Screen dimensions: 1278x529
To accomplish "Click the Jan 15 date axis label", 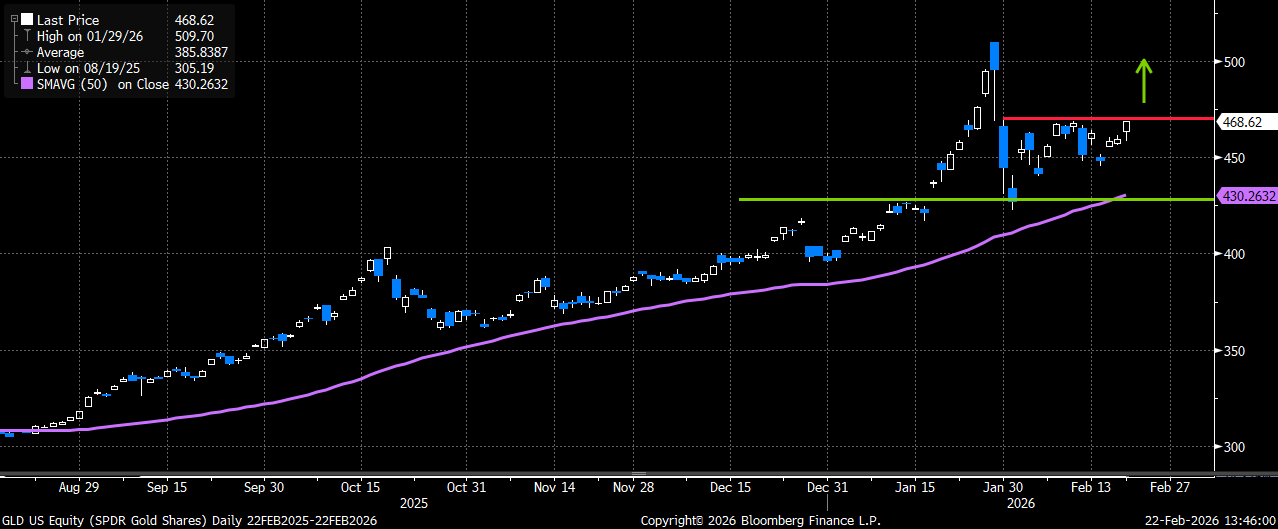I will 917,488.
